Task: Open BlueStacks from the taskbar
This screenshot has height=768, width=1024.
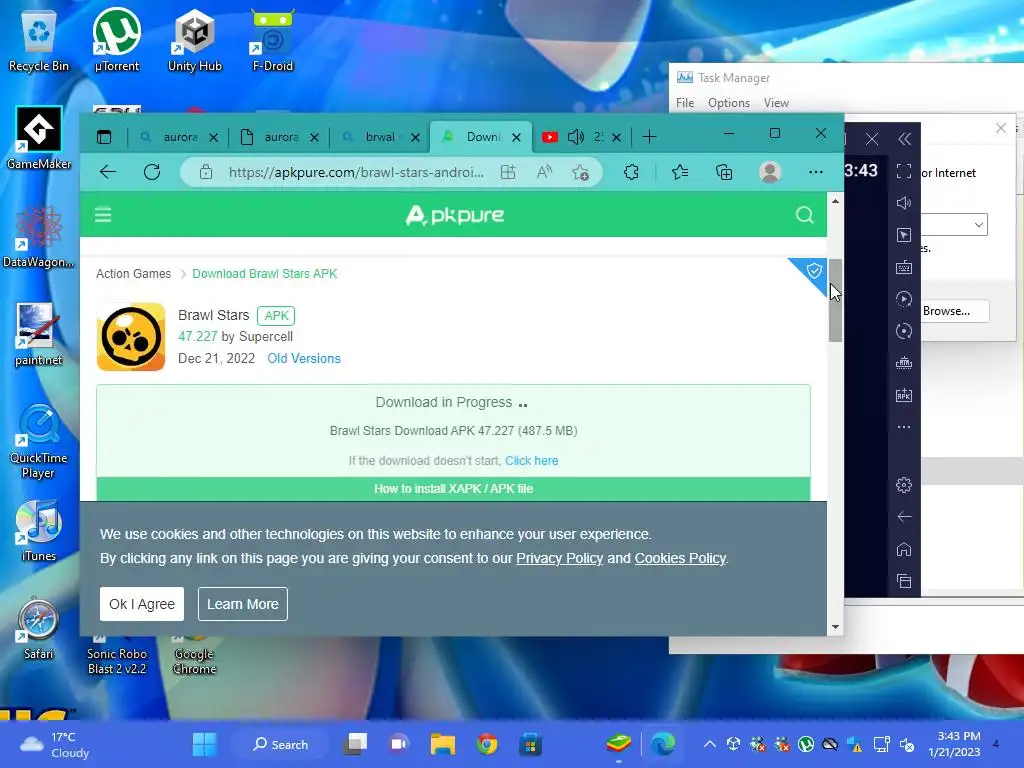Action: tap(618, 744)
